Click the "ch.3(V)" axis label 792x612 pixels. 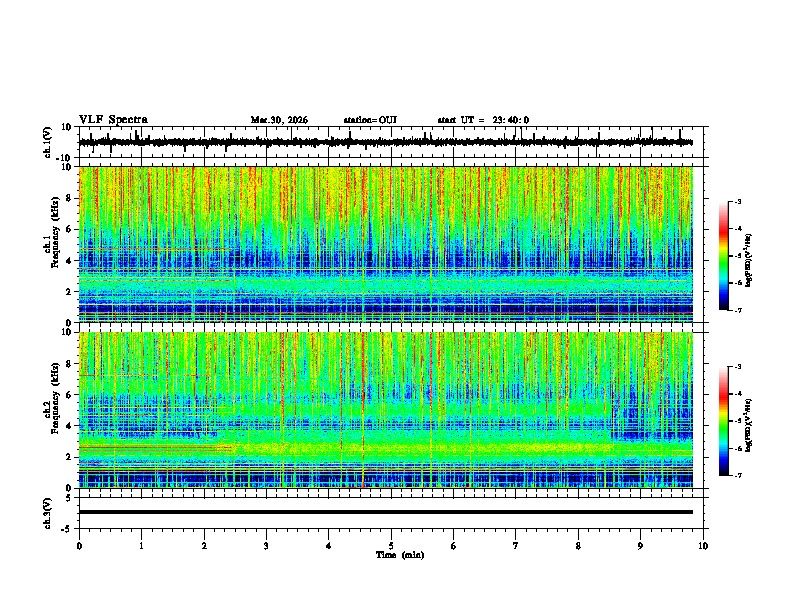click(48, 513)
